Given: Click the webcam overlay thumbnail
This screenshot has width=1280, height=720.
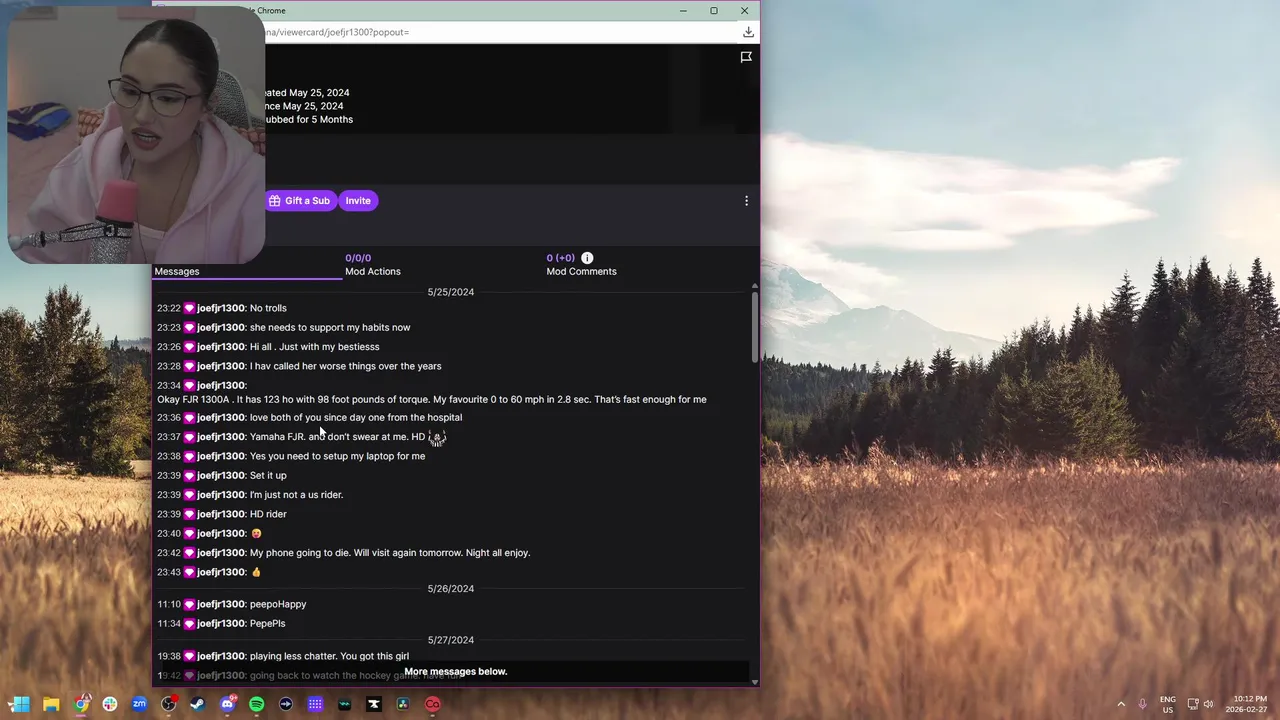Looking at the screenshot, I should point(136,135).
